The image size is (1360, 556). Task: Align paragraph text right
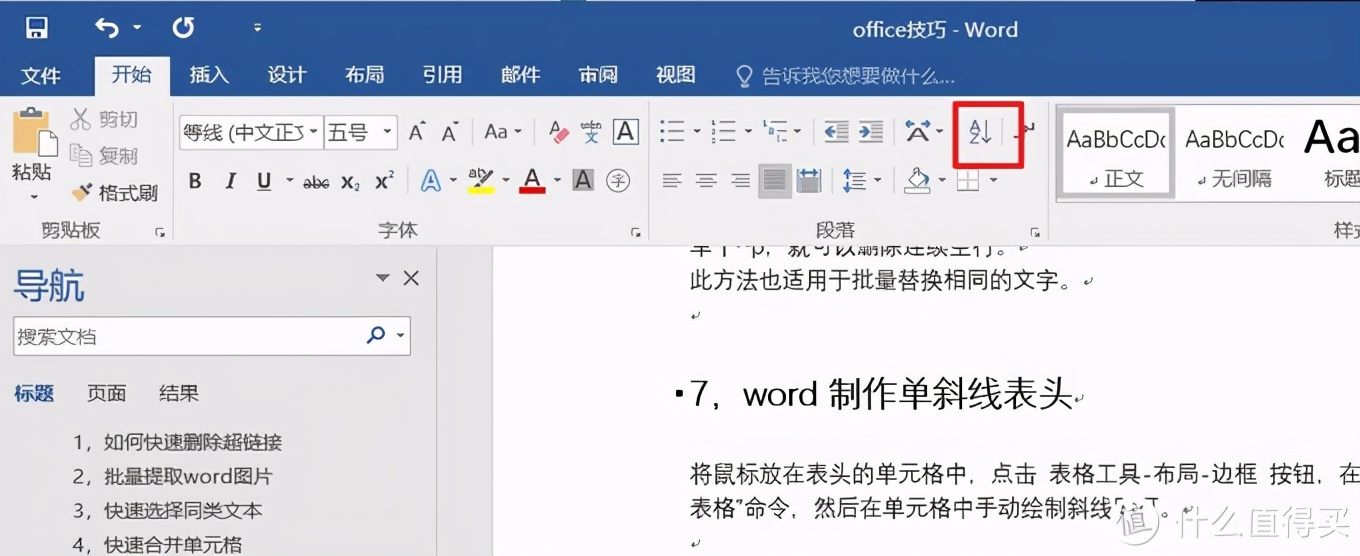(740, 181)
